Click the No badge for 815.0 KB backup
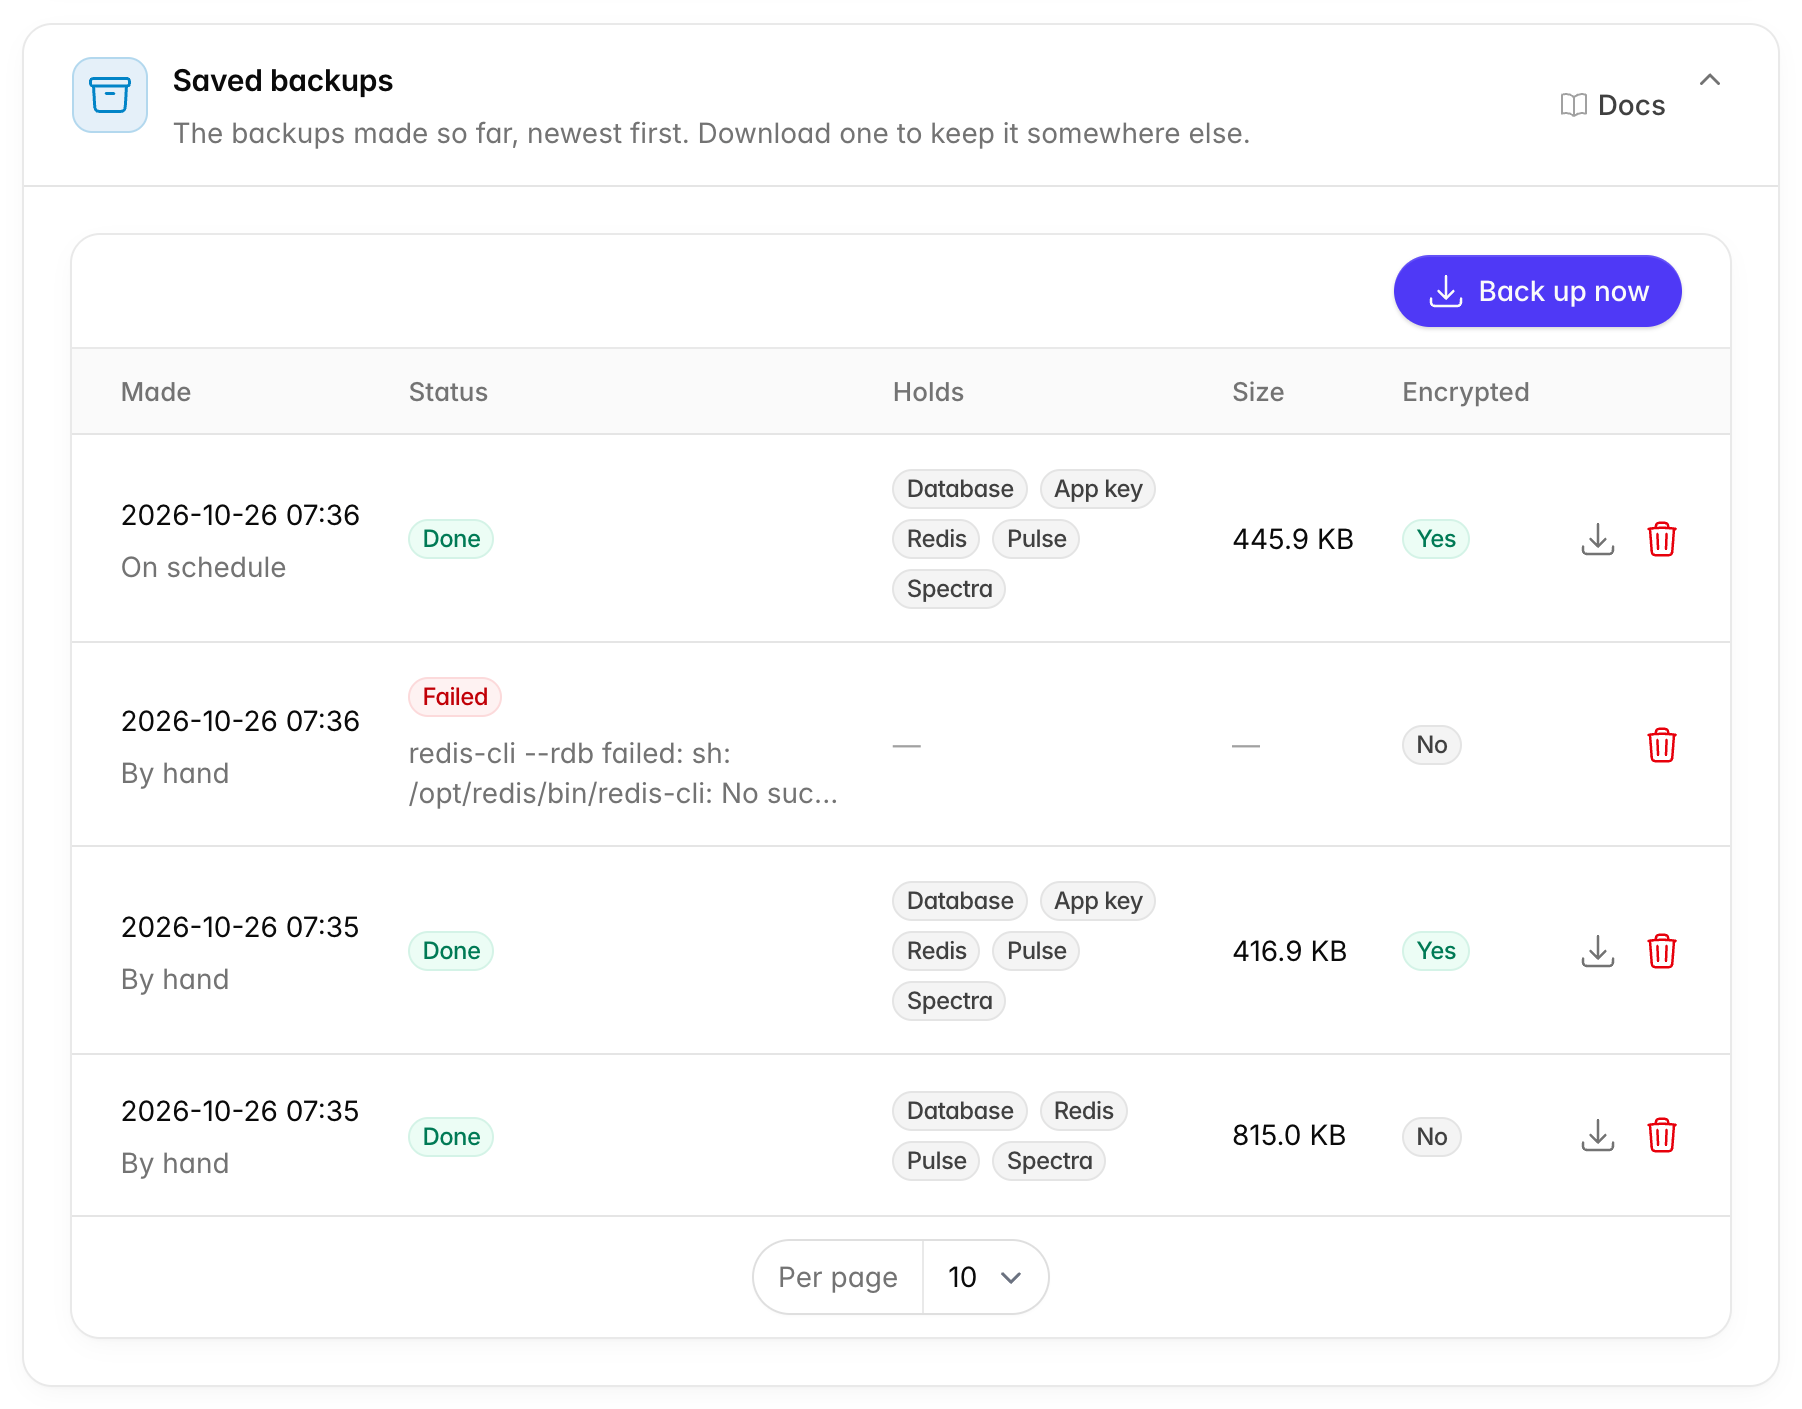 coord(1432,1137)
